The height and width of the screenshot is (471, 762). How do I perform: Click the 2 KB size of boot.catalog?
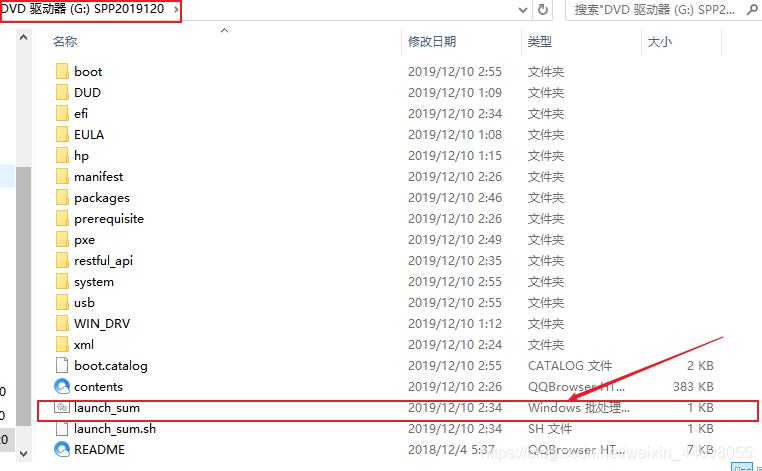[700, 366]
